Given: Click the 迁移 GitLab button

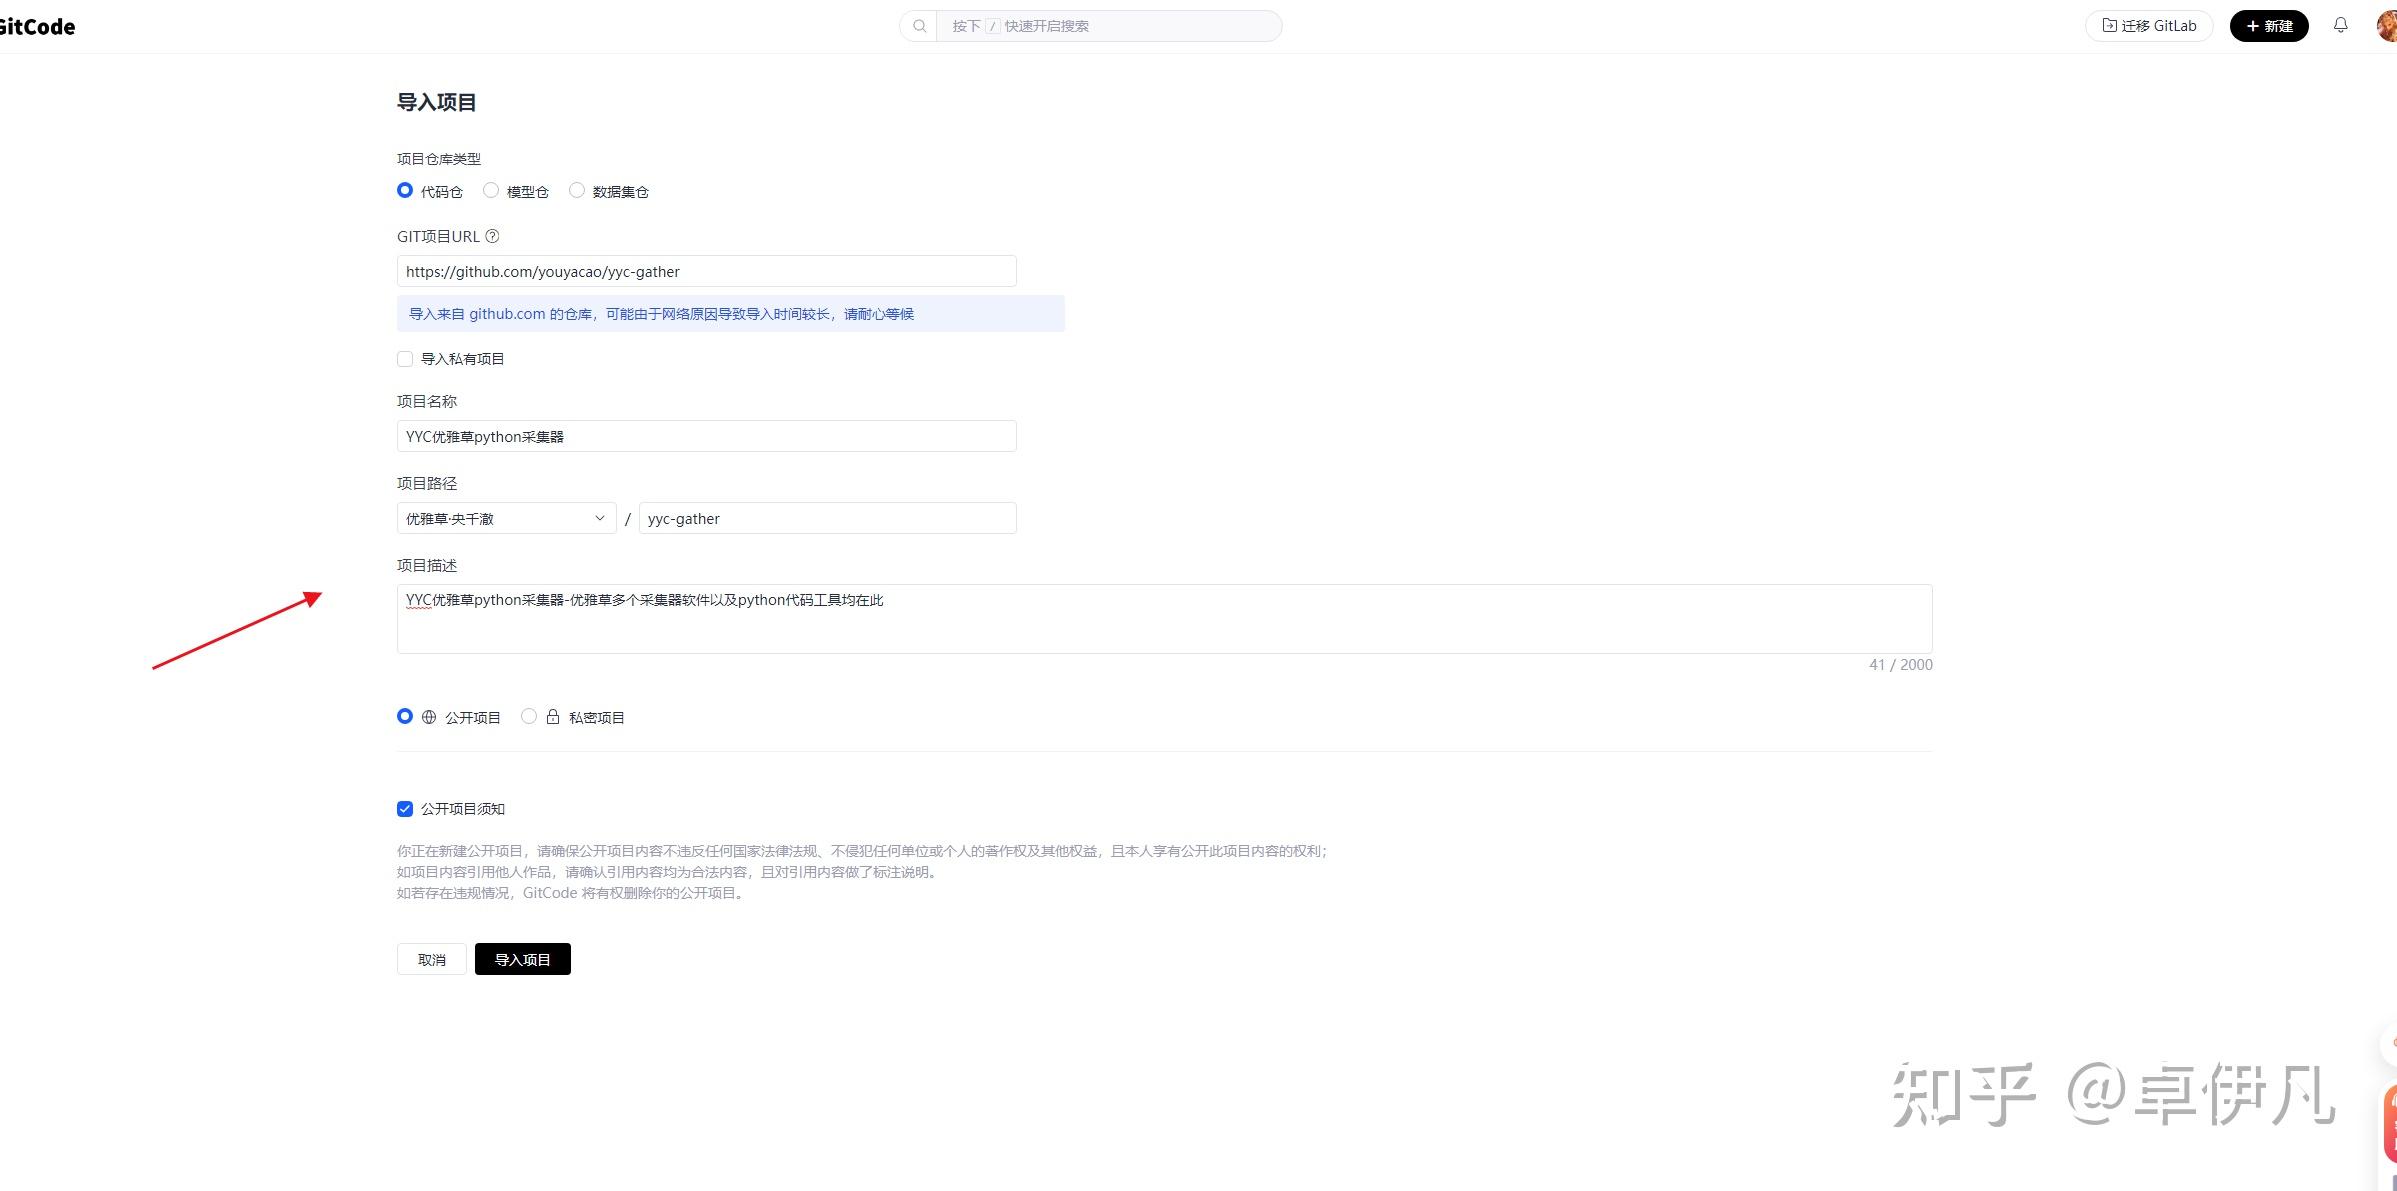Looking at the screenshot, I should pyautogui.click(x=2148, y=25).
